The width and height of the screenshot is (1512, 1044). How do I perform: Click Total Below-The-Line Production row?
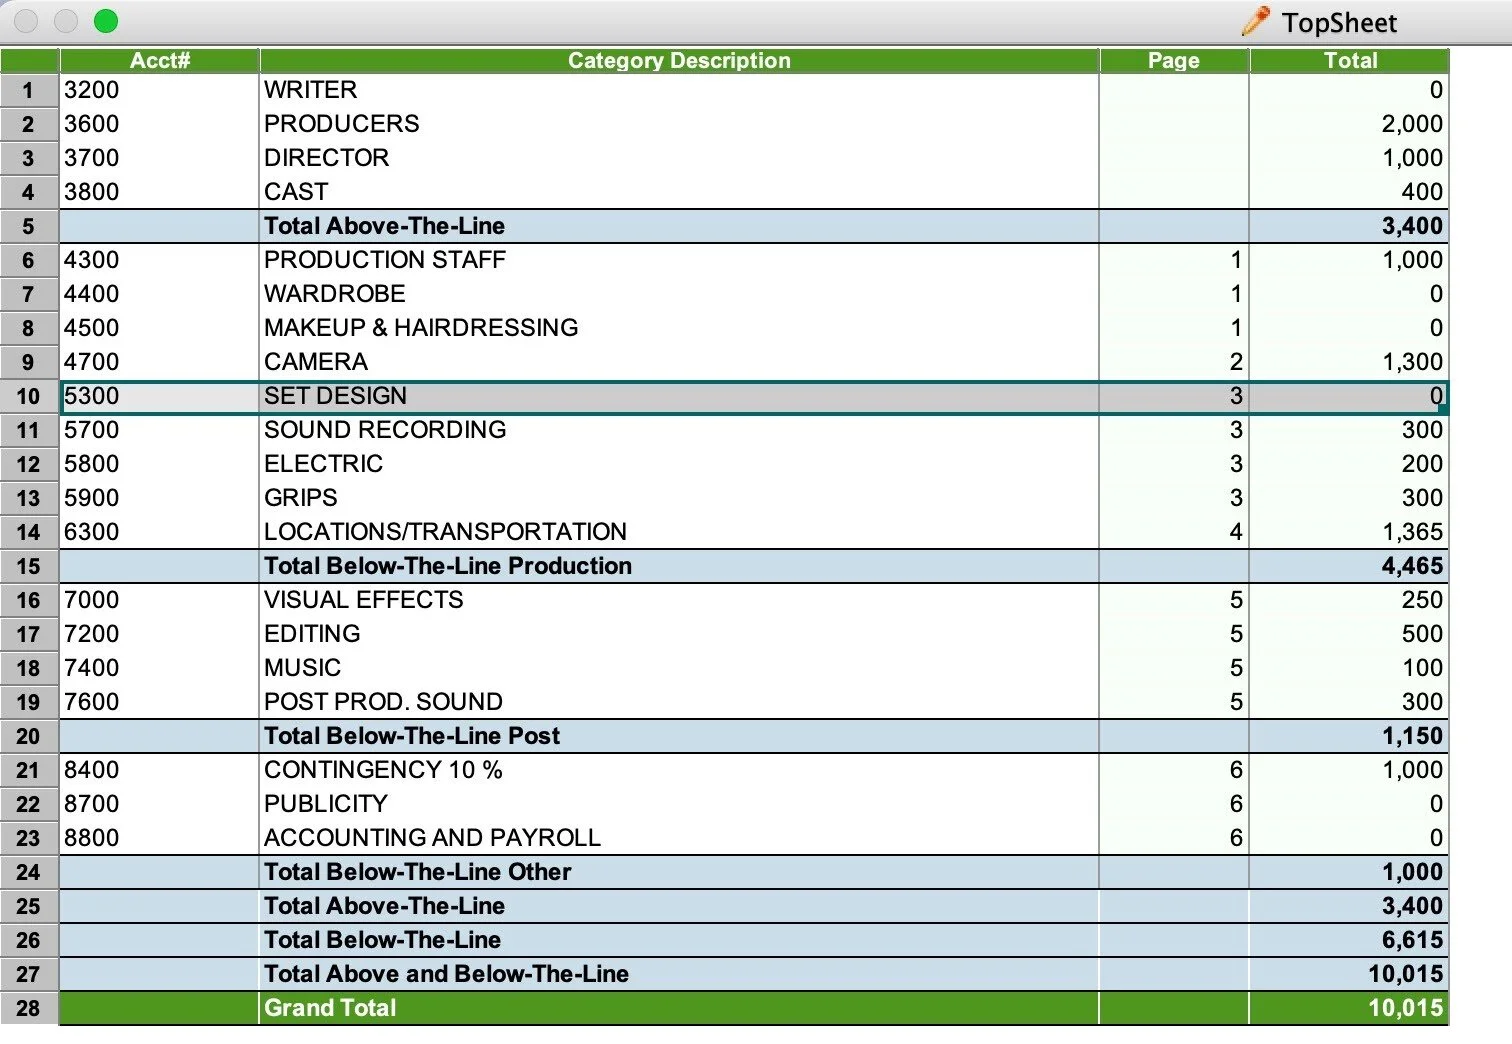point(754,566)
